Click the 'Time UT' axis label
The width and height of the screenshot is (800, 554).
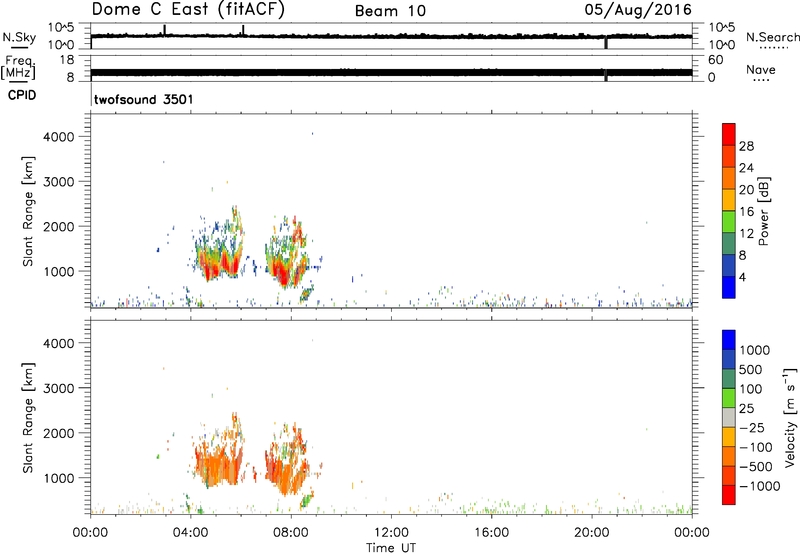point(391,547)
